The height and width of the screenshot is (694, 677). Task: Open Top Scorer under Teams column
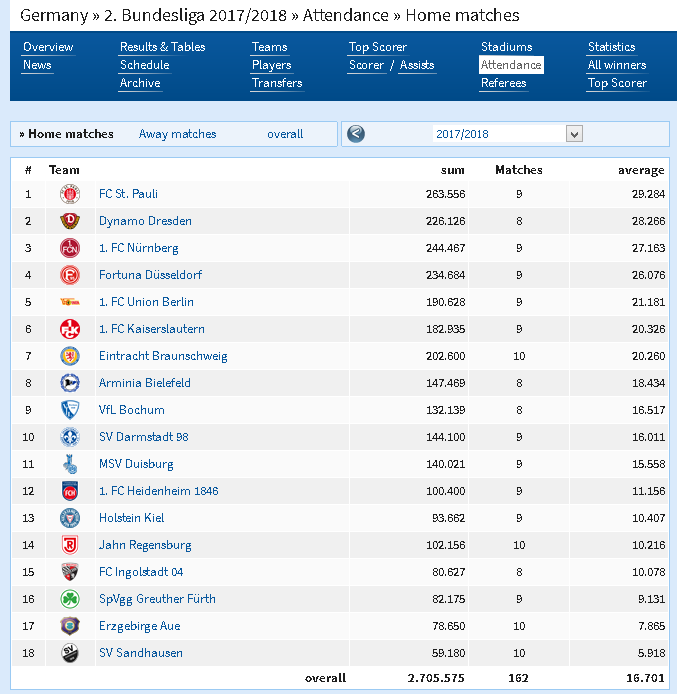click(x=378, y=47)
